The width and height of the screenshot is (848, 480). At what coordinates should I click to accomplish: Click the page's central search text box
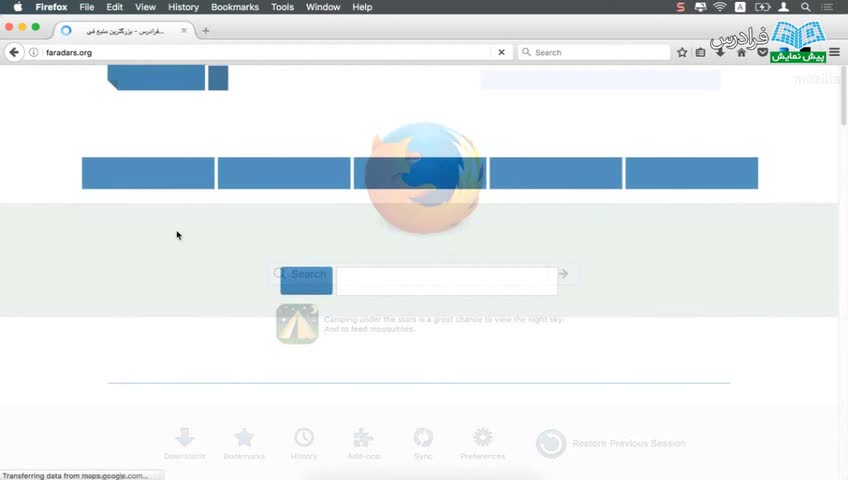pyautogui.click(x=447, y=281)
